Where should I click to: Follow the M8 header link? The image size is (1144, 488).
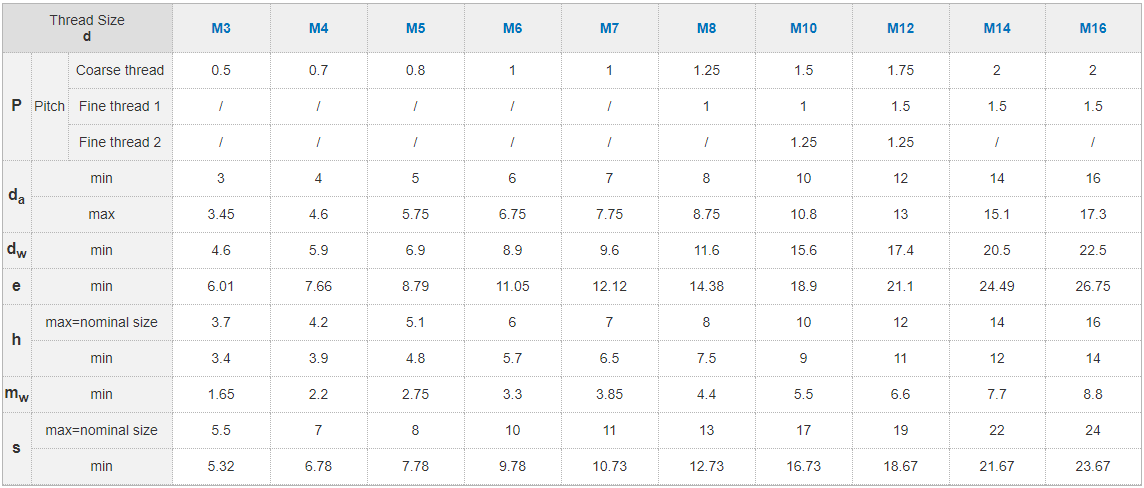[x=706, y=28]
